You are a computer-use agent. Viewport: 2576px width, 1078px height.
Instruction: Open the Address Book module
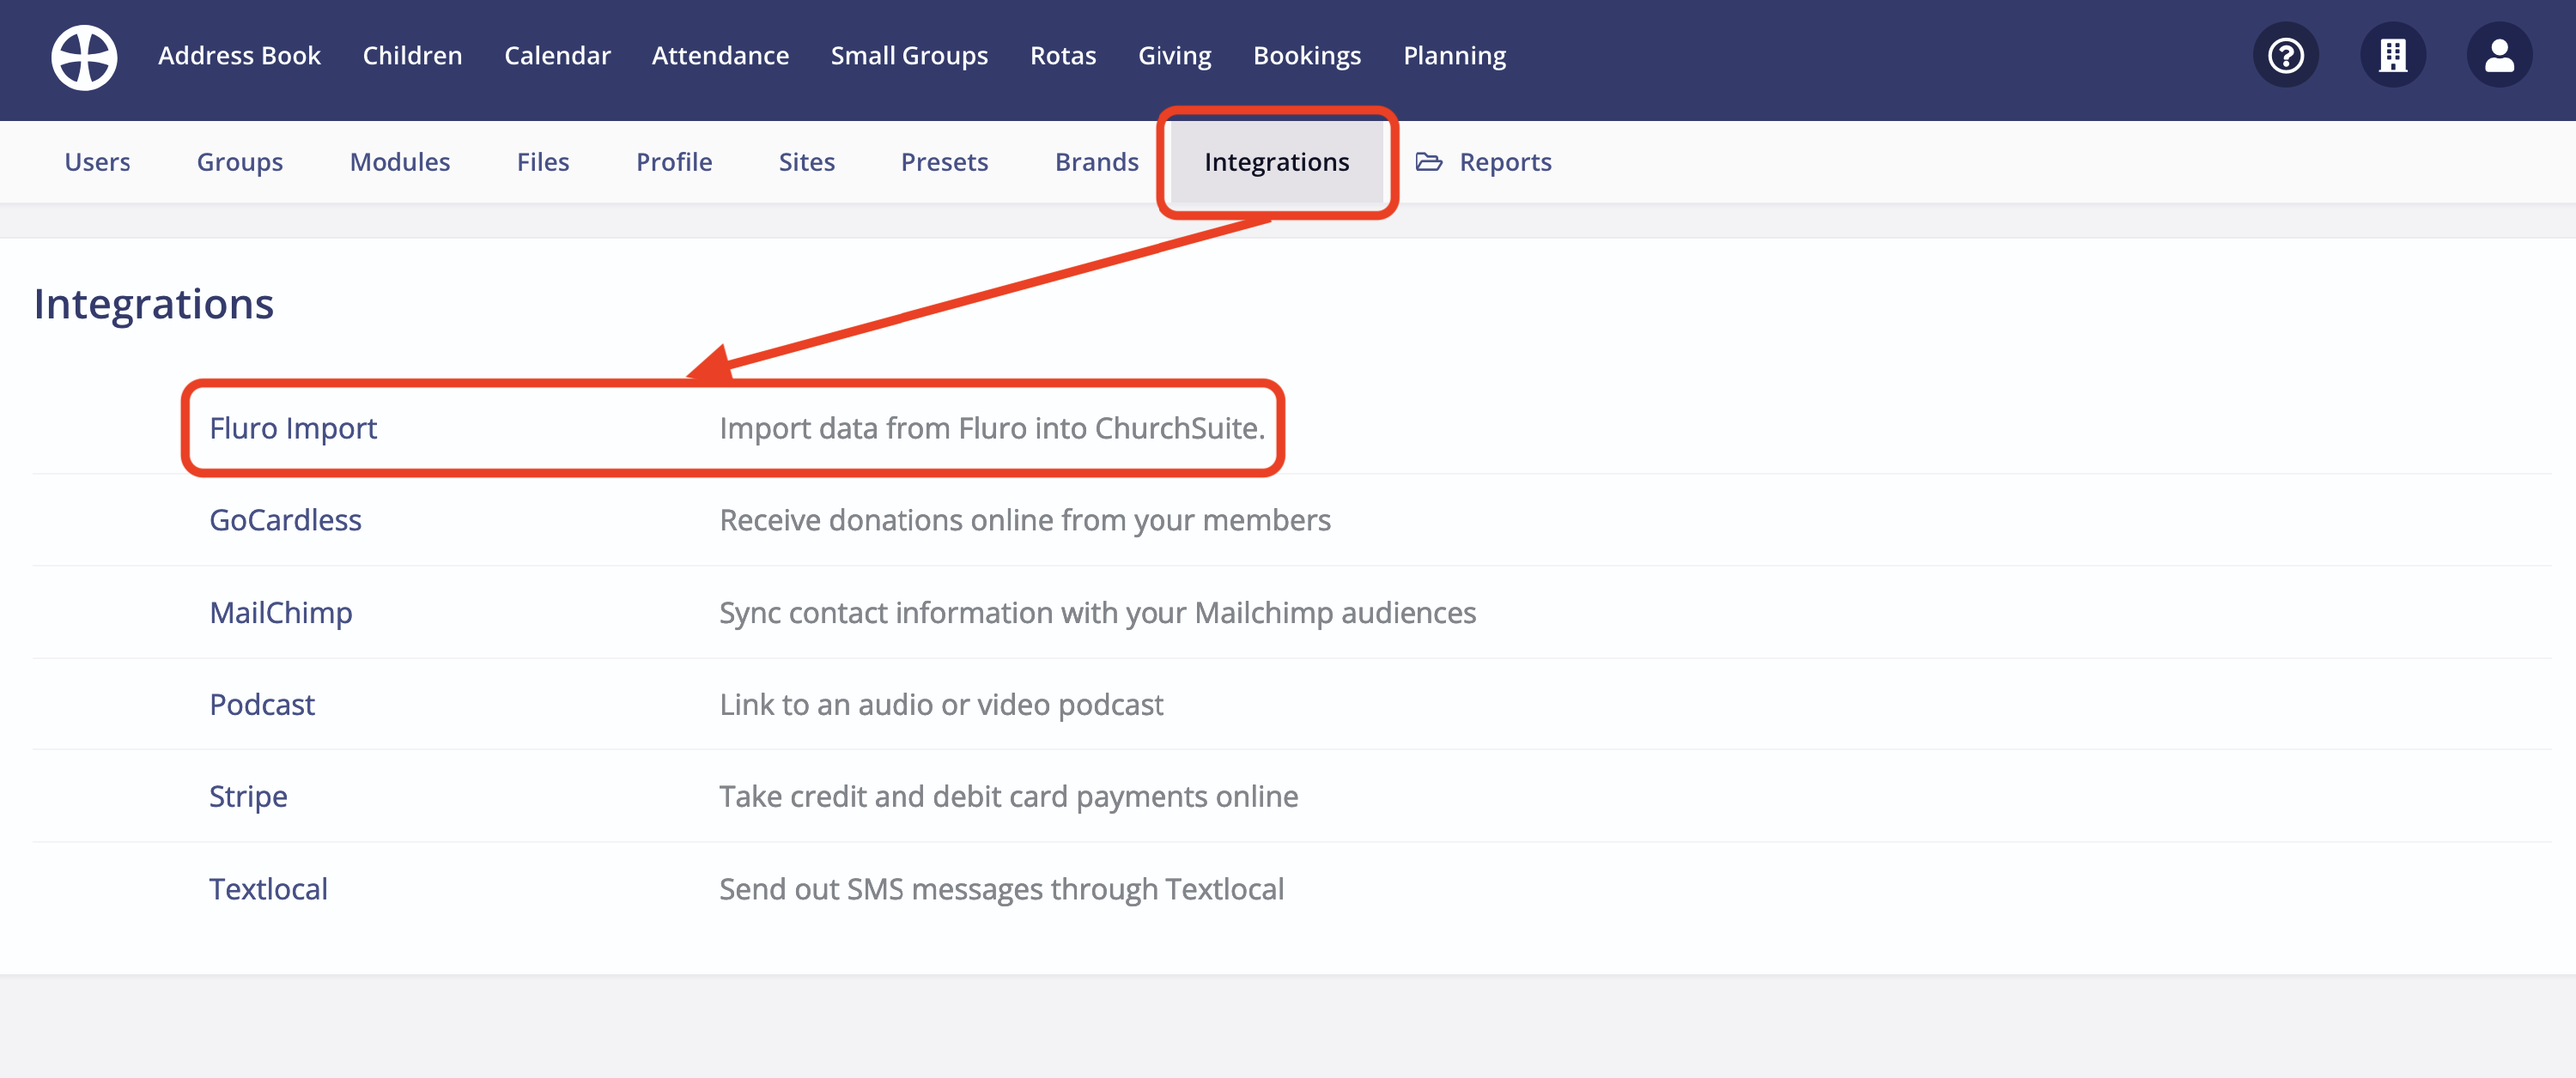[239, 55]
